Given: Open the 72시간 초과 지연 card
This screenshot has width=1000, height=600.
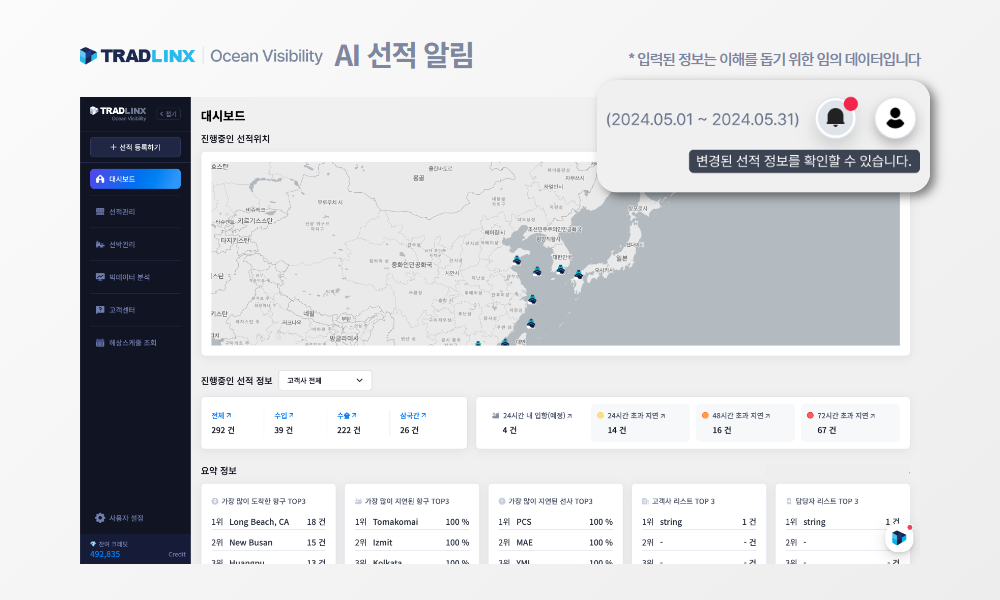Looking at the screenshot, I should click(850, 423).
